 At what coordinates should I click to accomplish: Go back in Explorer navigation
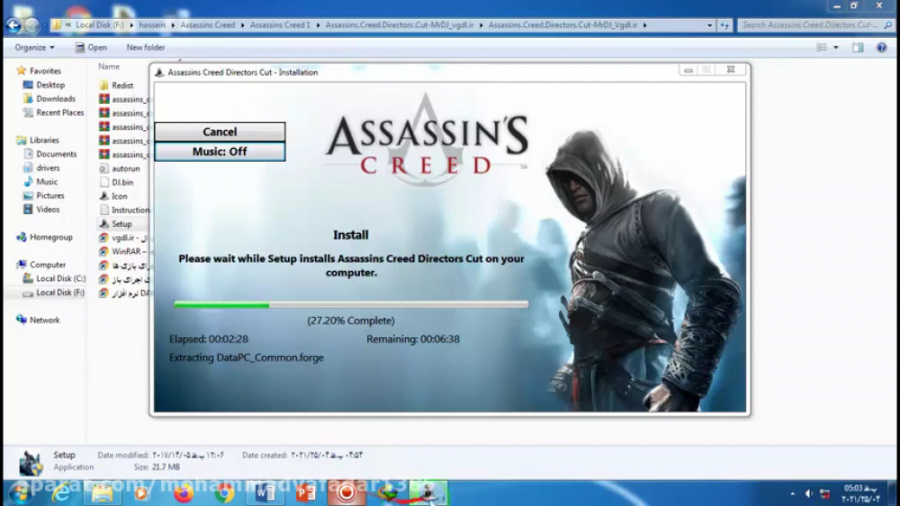coord(13,25)
